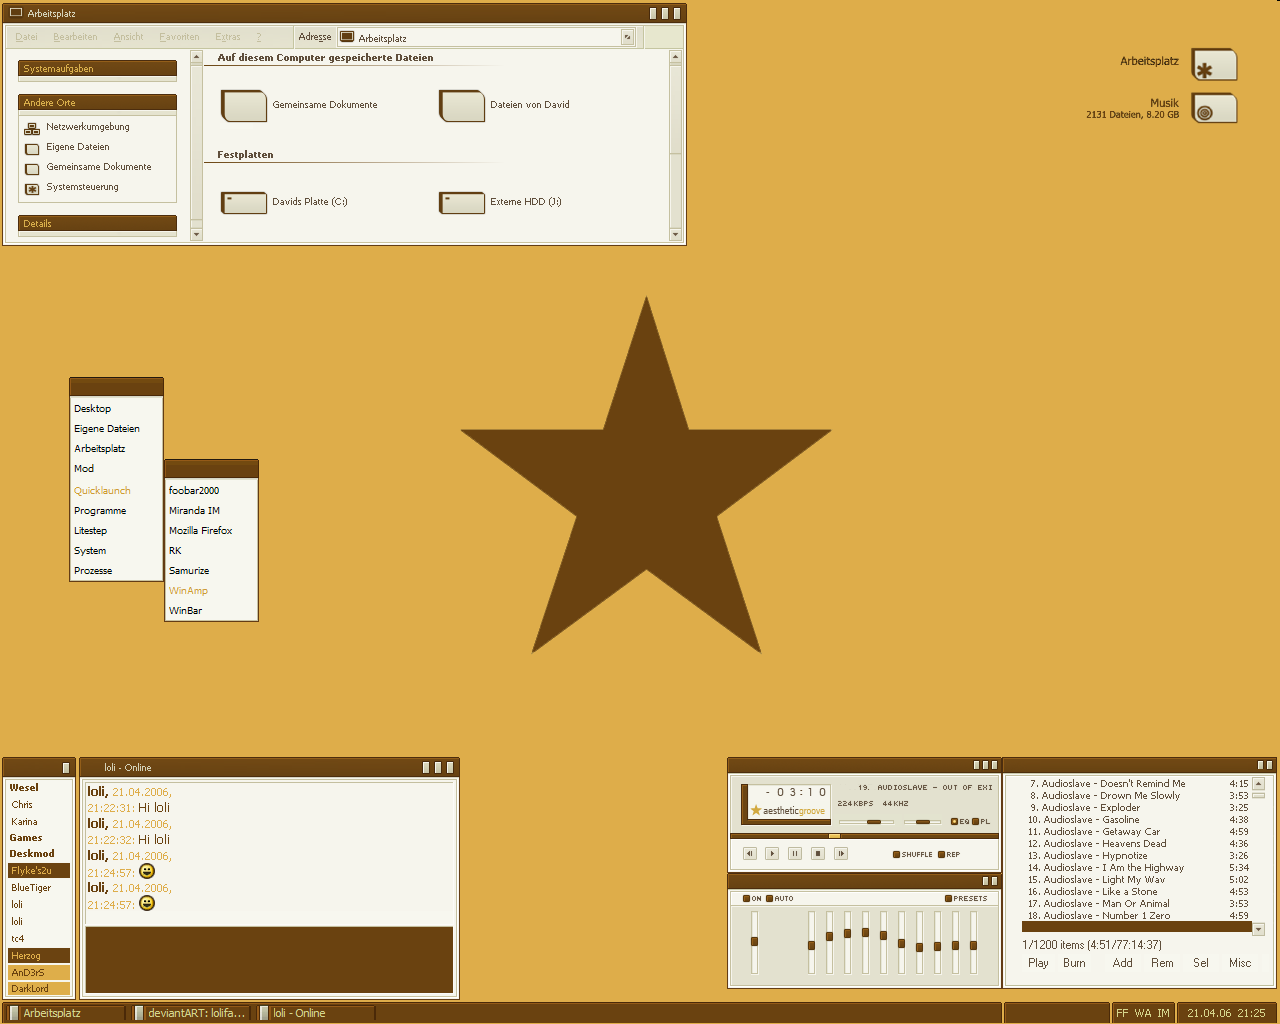The height and width of the screenshot is (1024, 1280).
Task: Open the Gemeinsame Dokumente folder icon
Action: point(243,105)
